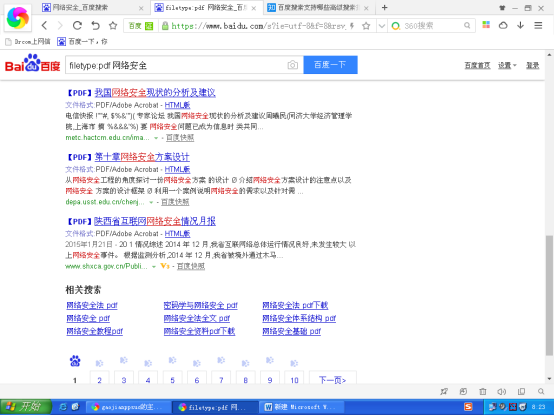Screen dimensions: 554x416
Task: Go forward with the forward arrow
Action: point(60,25)
